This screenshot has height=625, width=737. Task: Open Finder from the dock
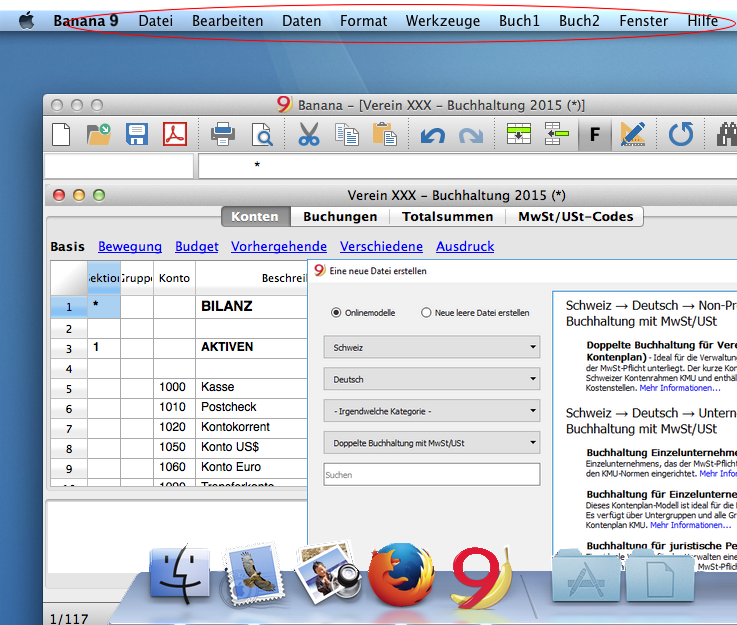click(x=180, y=572)
